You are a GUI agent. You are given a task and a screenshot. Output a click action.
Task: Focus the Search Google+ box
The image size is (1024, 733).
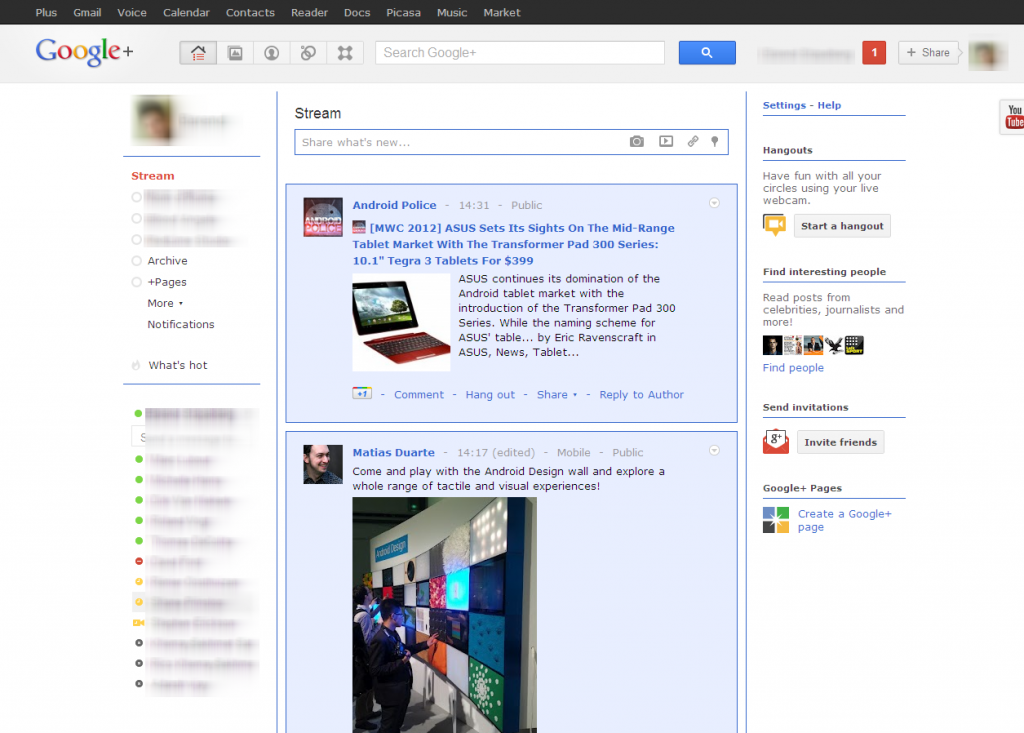tap(520, 53)
